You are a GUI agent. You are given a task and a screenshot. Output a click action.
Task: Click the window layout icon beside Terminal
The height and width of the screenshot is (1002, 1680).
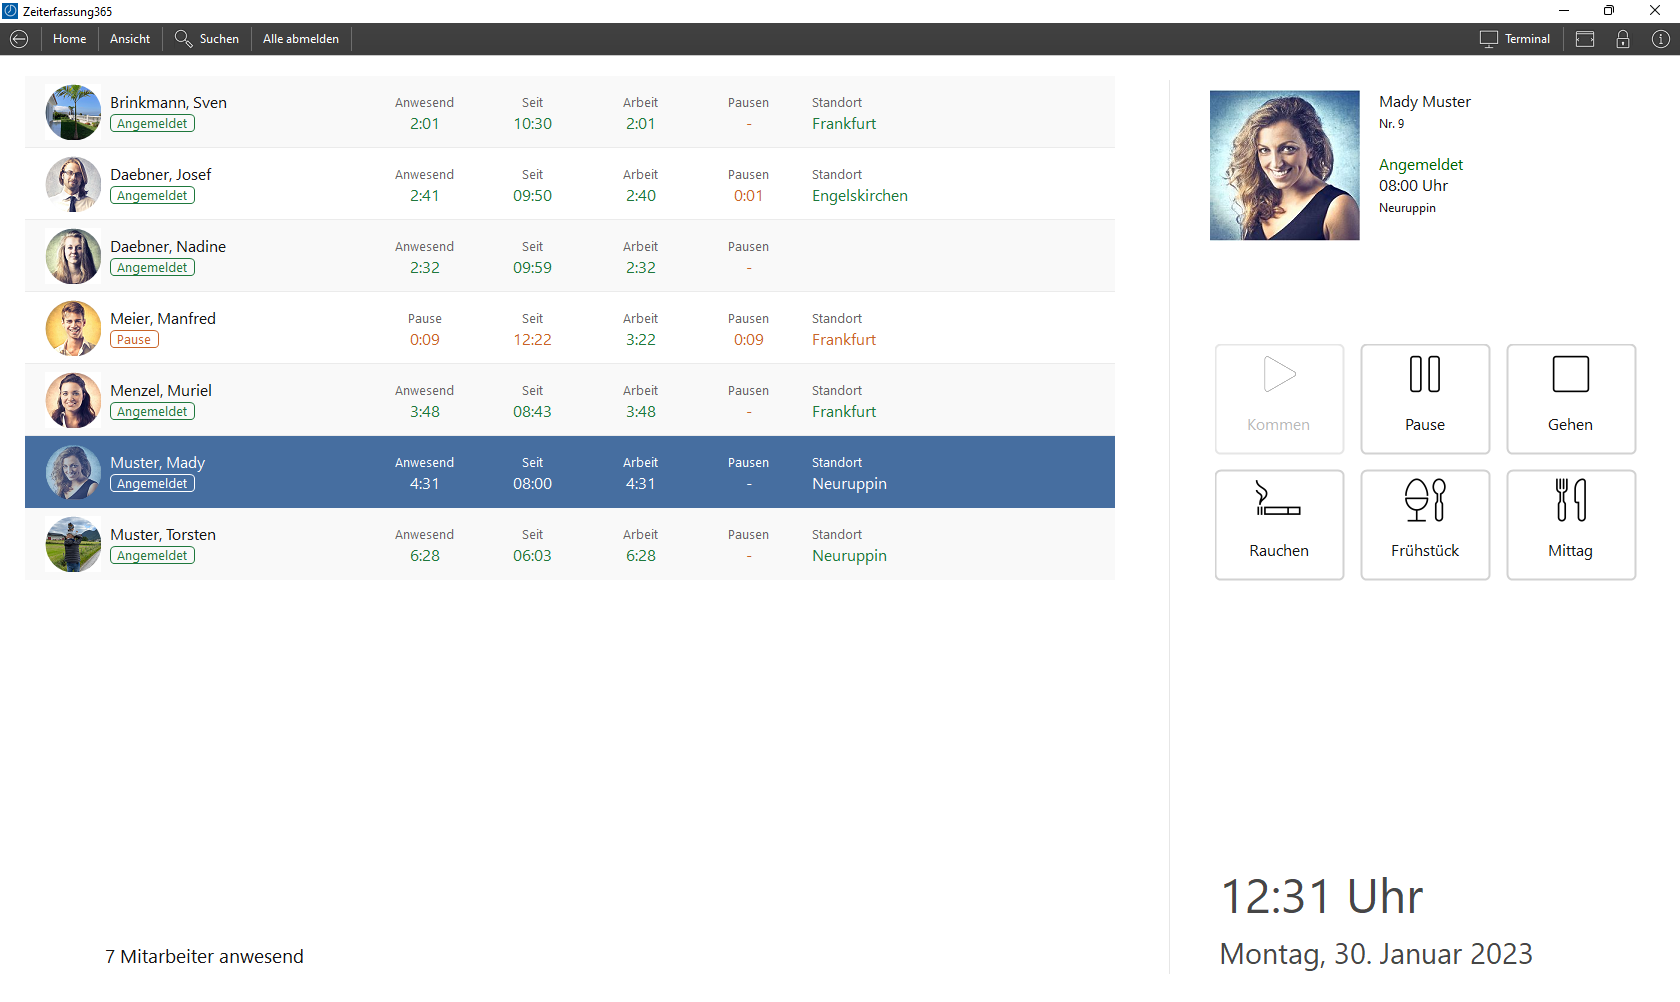(1585, 39)
